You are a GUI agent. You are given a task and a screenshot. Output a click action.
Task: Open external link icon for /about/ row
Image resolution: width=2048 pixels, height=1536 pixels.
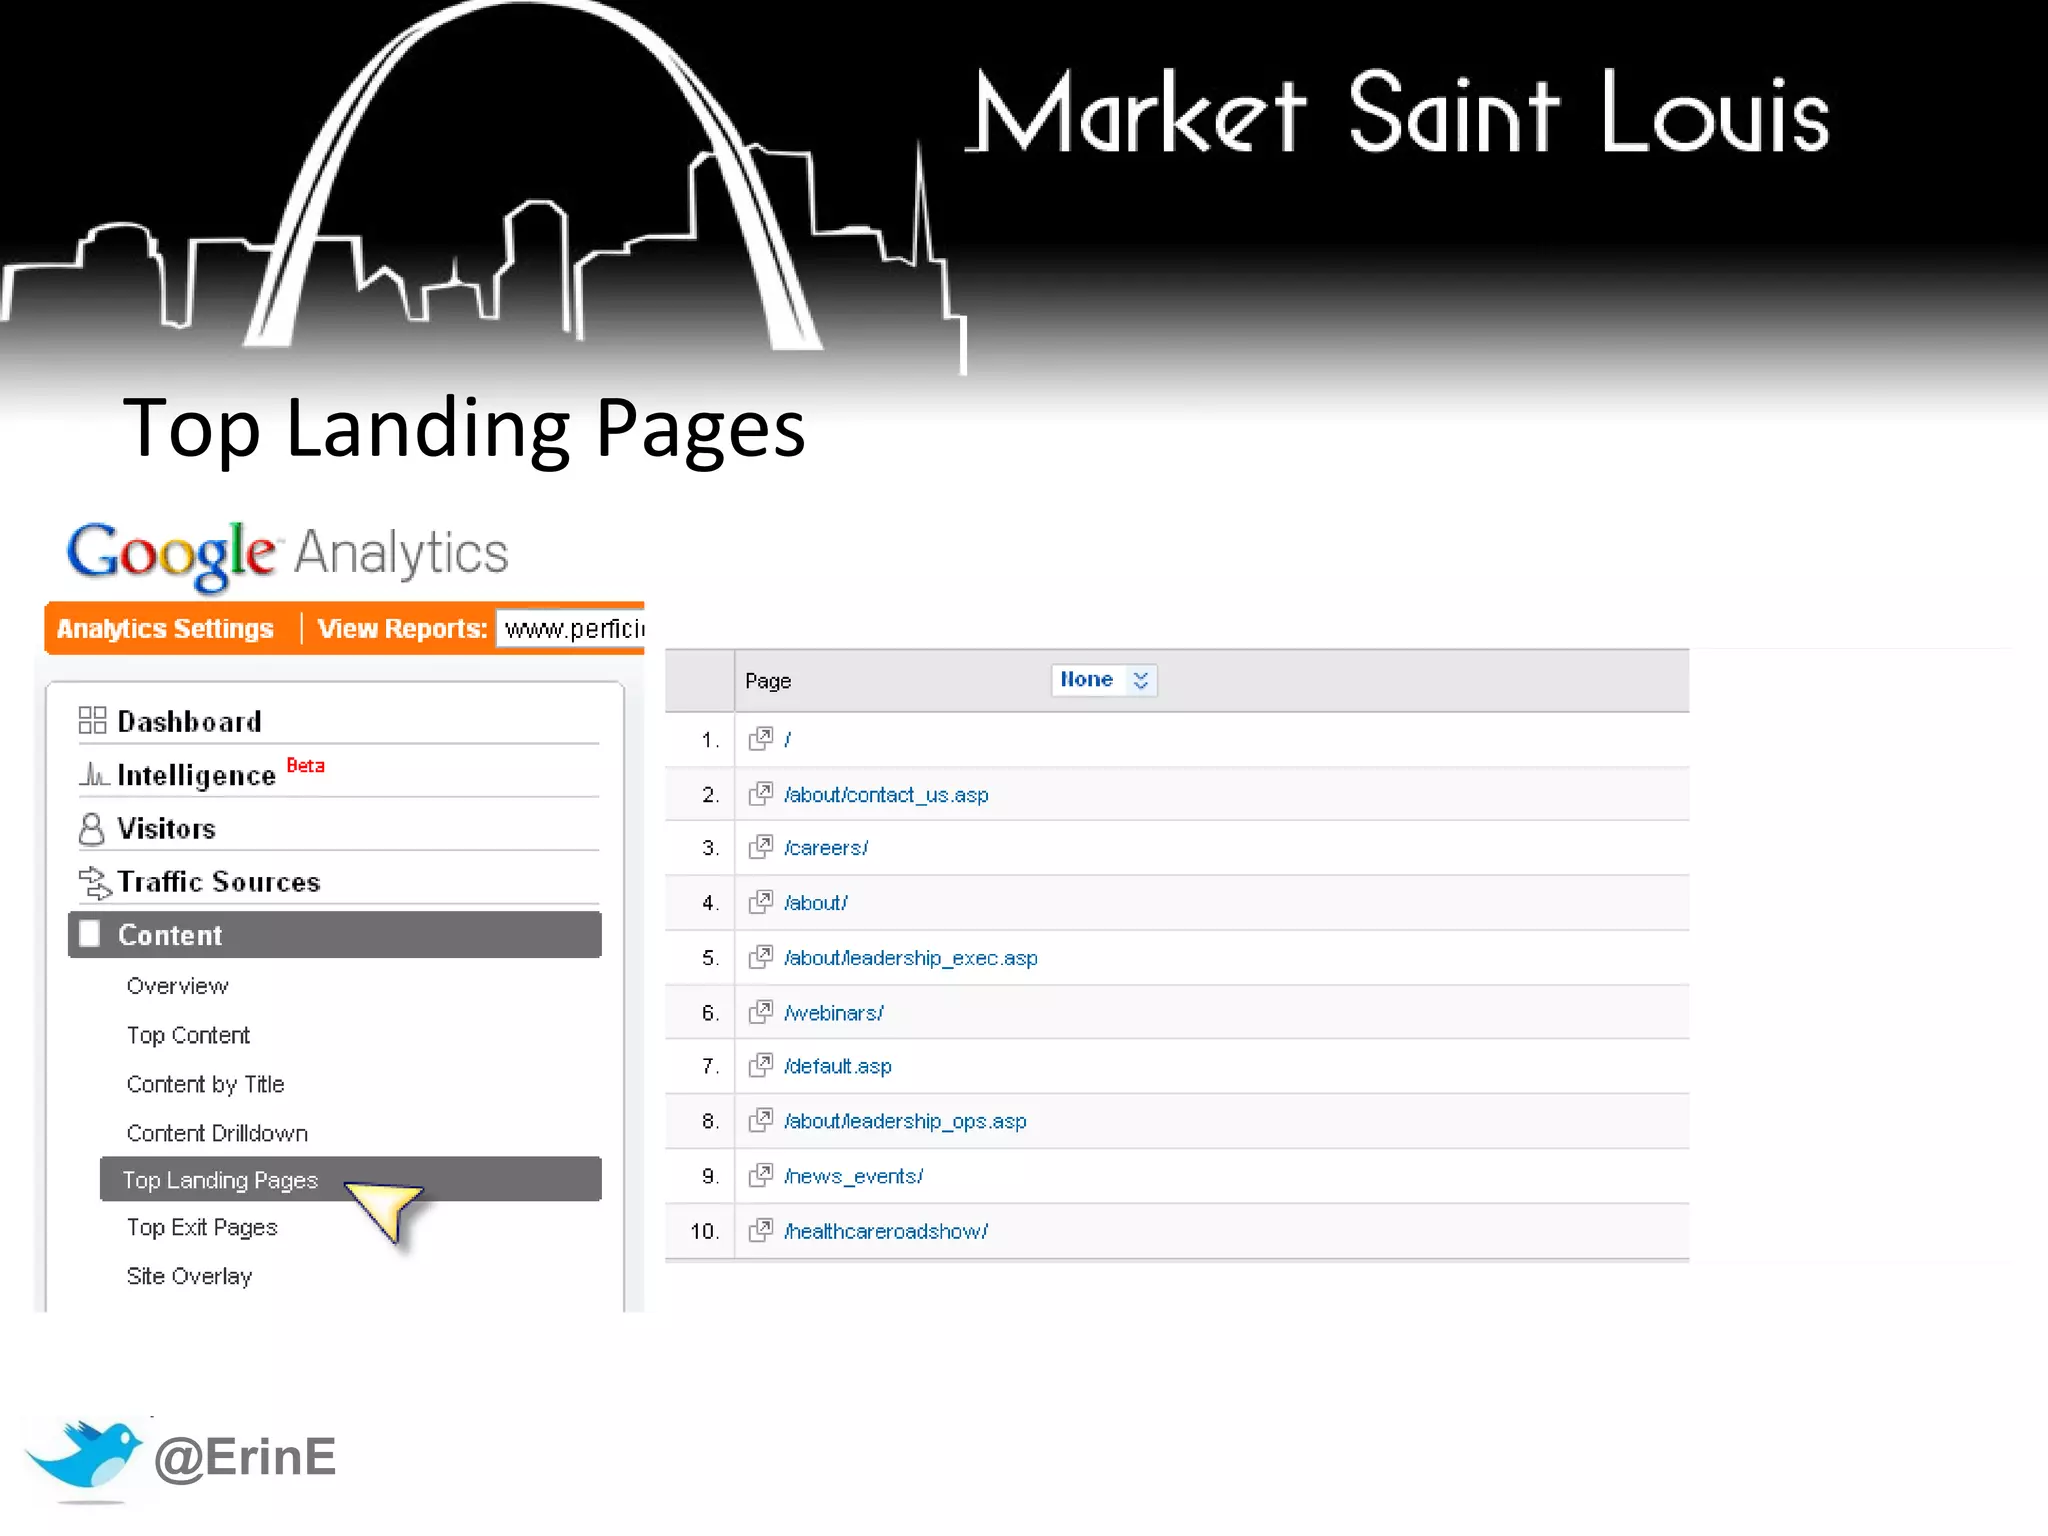(x=761, y=902)
